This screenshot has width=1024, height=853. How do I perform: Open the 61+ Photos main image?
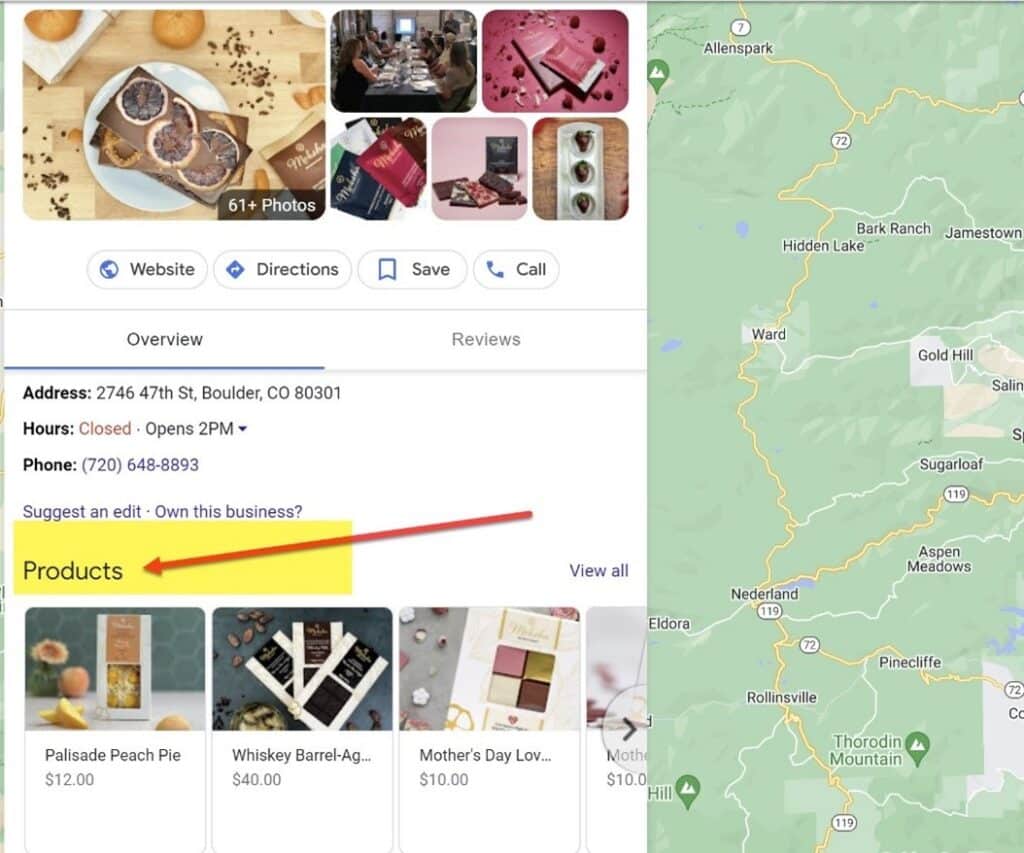pyautogui.click(x=174, y=114)
